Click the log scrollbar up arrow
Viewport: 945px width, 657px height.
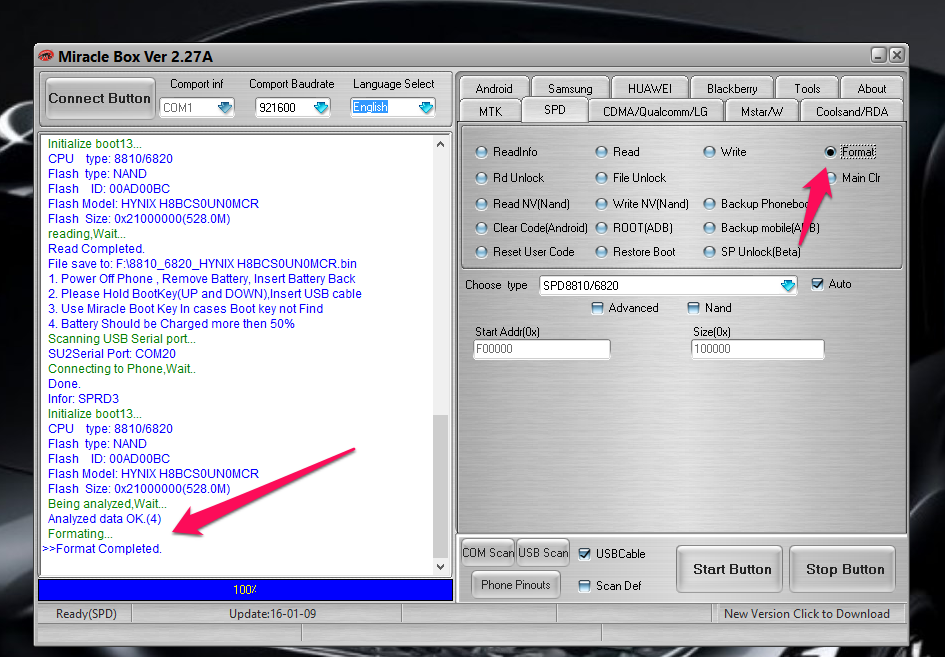[441, 144]
